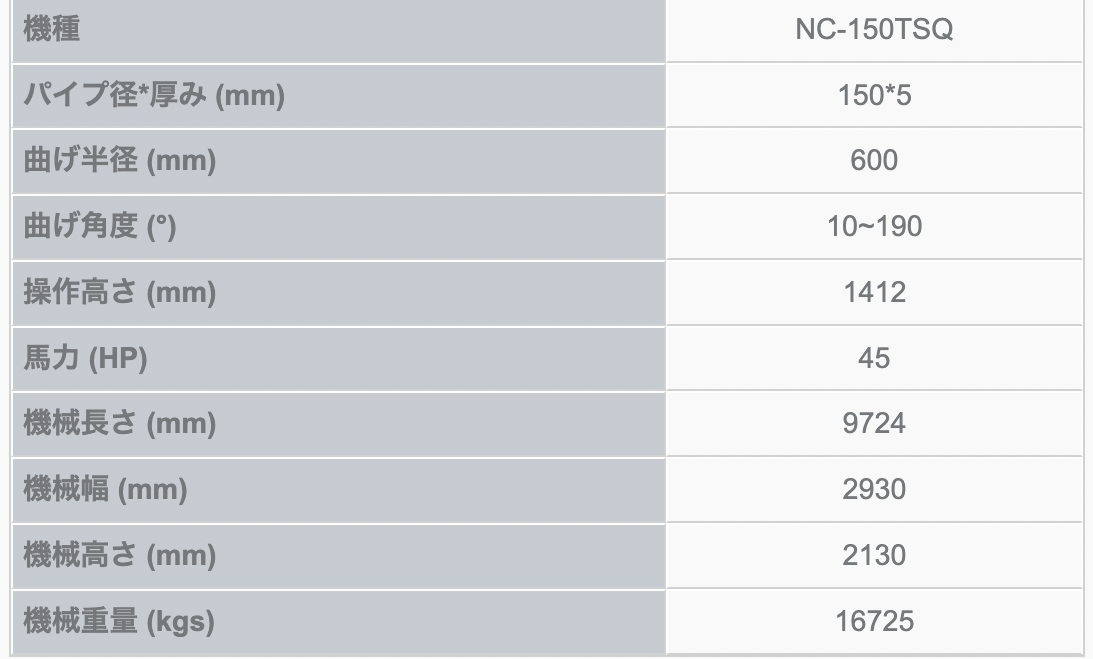This screenshot has width=1093, height=659.
Task: Click the 曲げ角度 (°) row label
Action: pyautogui.click(x=99, y=227)
